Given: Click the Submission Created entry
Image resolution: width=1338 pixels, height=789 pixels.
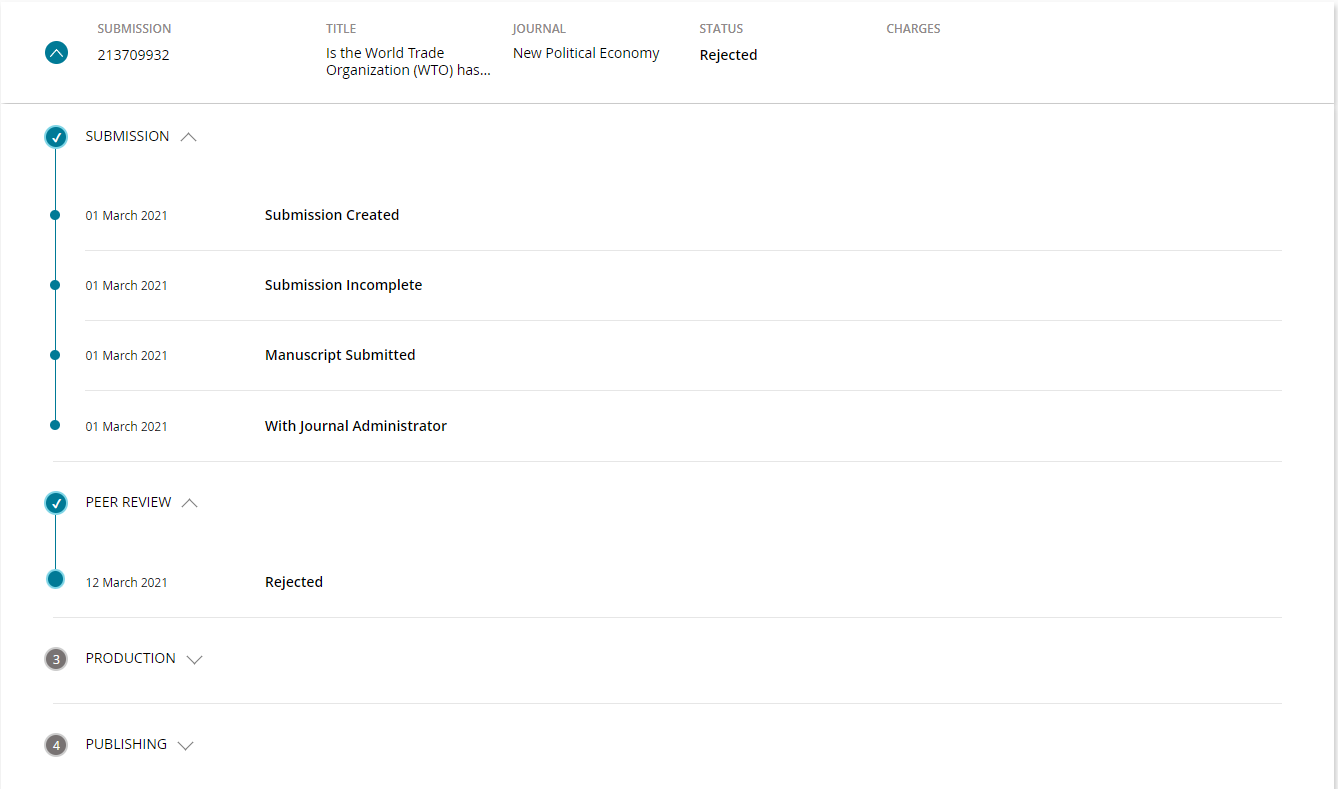Looking at the screenshot, I should 332,215.
